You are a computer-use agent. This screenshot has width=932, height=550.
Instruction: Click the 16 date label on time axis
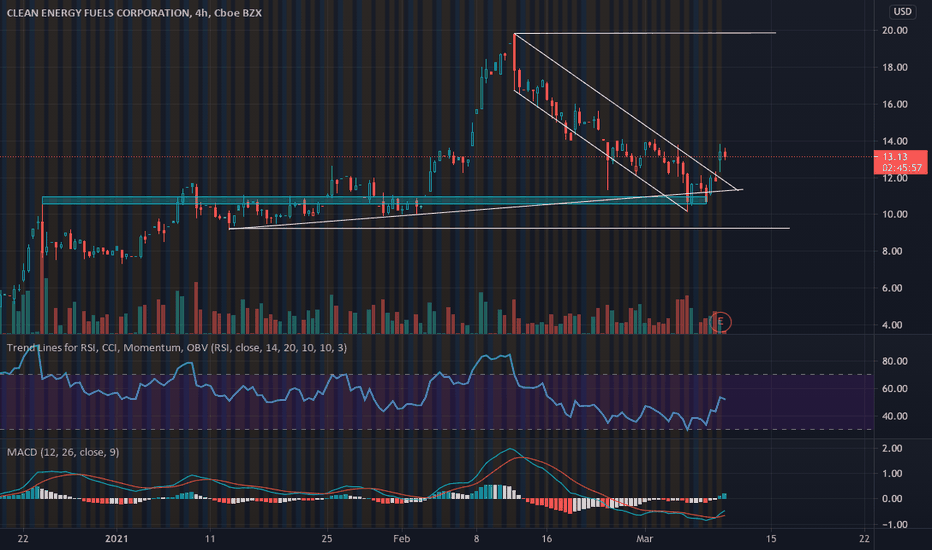click(x=547, y=539)
